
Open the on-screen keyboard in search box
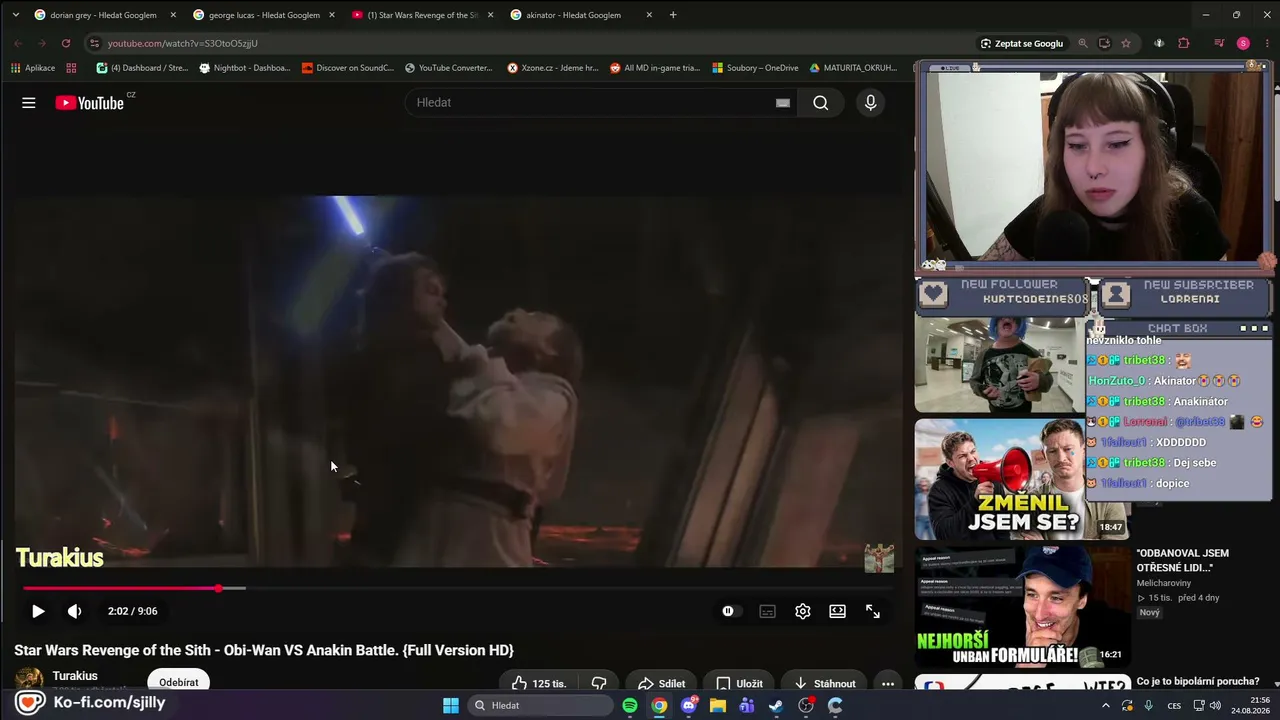(783, 103)
